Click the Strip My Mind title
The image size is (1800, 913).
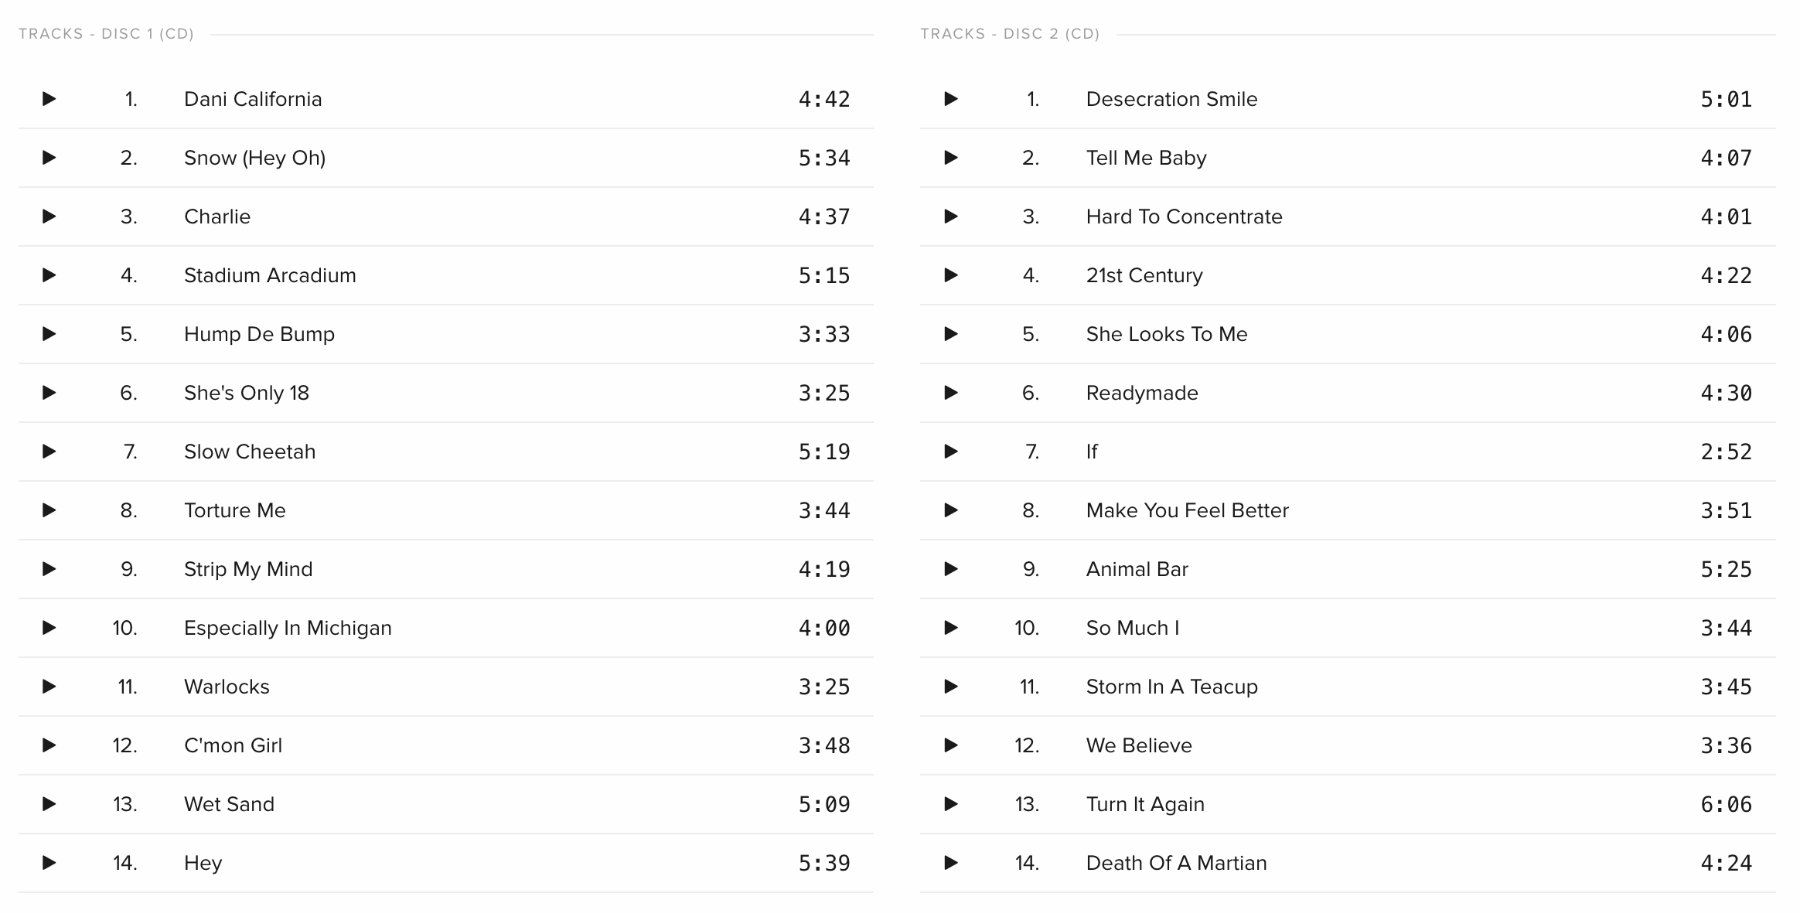(x=248, y=569)
